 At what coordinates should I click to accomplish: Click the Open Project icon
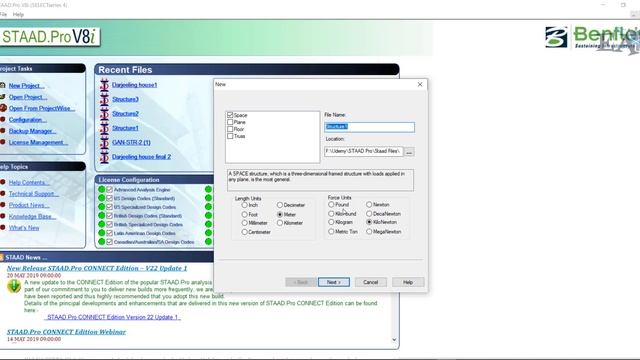(x=2, y=97)
